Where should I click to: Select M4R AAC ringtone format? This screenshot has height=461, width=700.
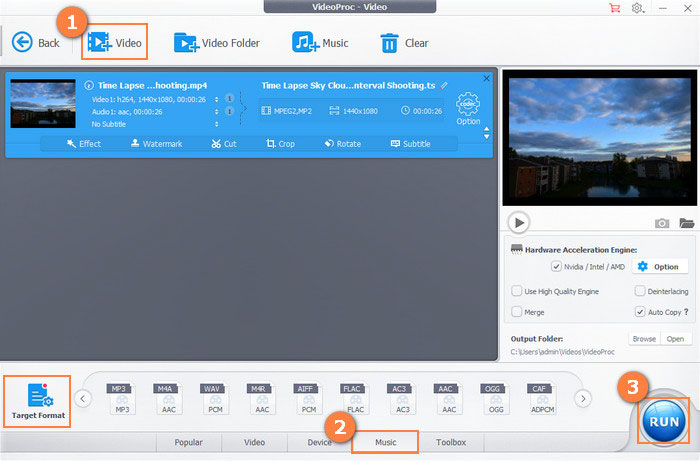click(261, 398)
